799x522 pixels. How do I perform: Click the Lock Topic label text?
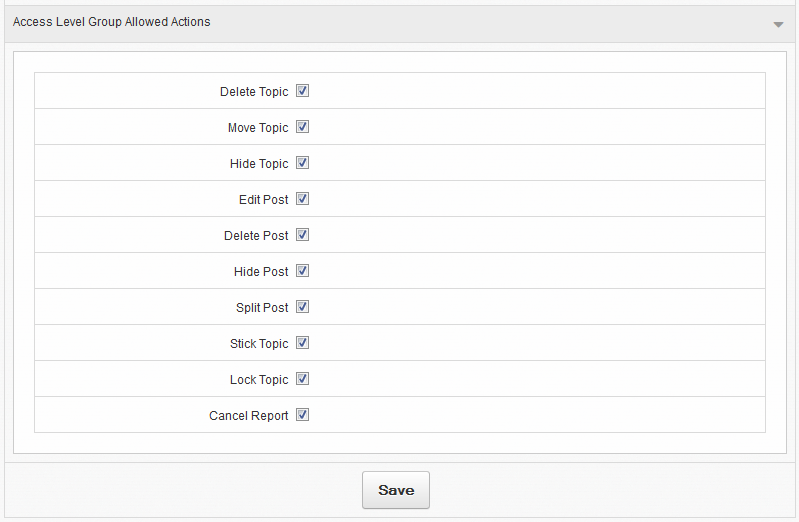click(x=259, y=380)
